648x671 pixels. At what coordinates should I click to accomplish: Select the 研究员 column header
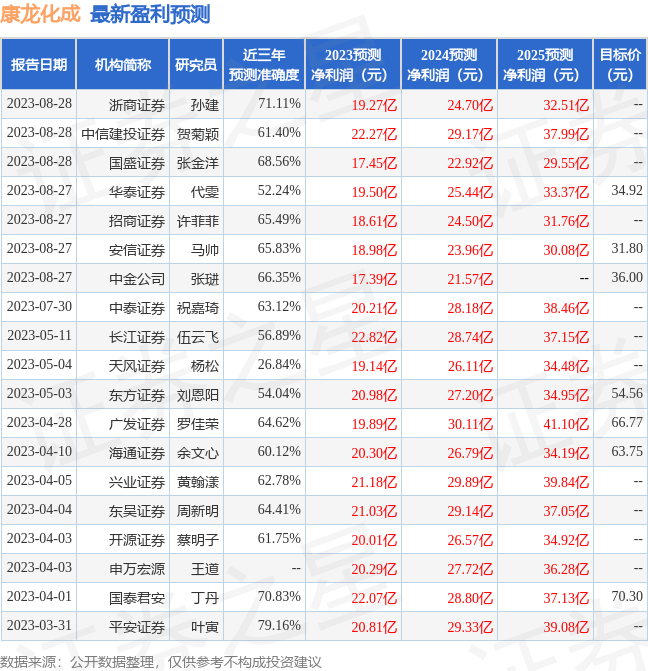pyautogui.click(x=196, y=65)
